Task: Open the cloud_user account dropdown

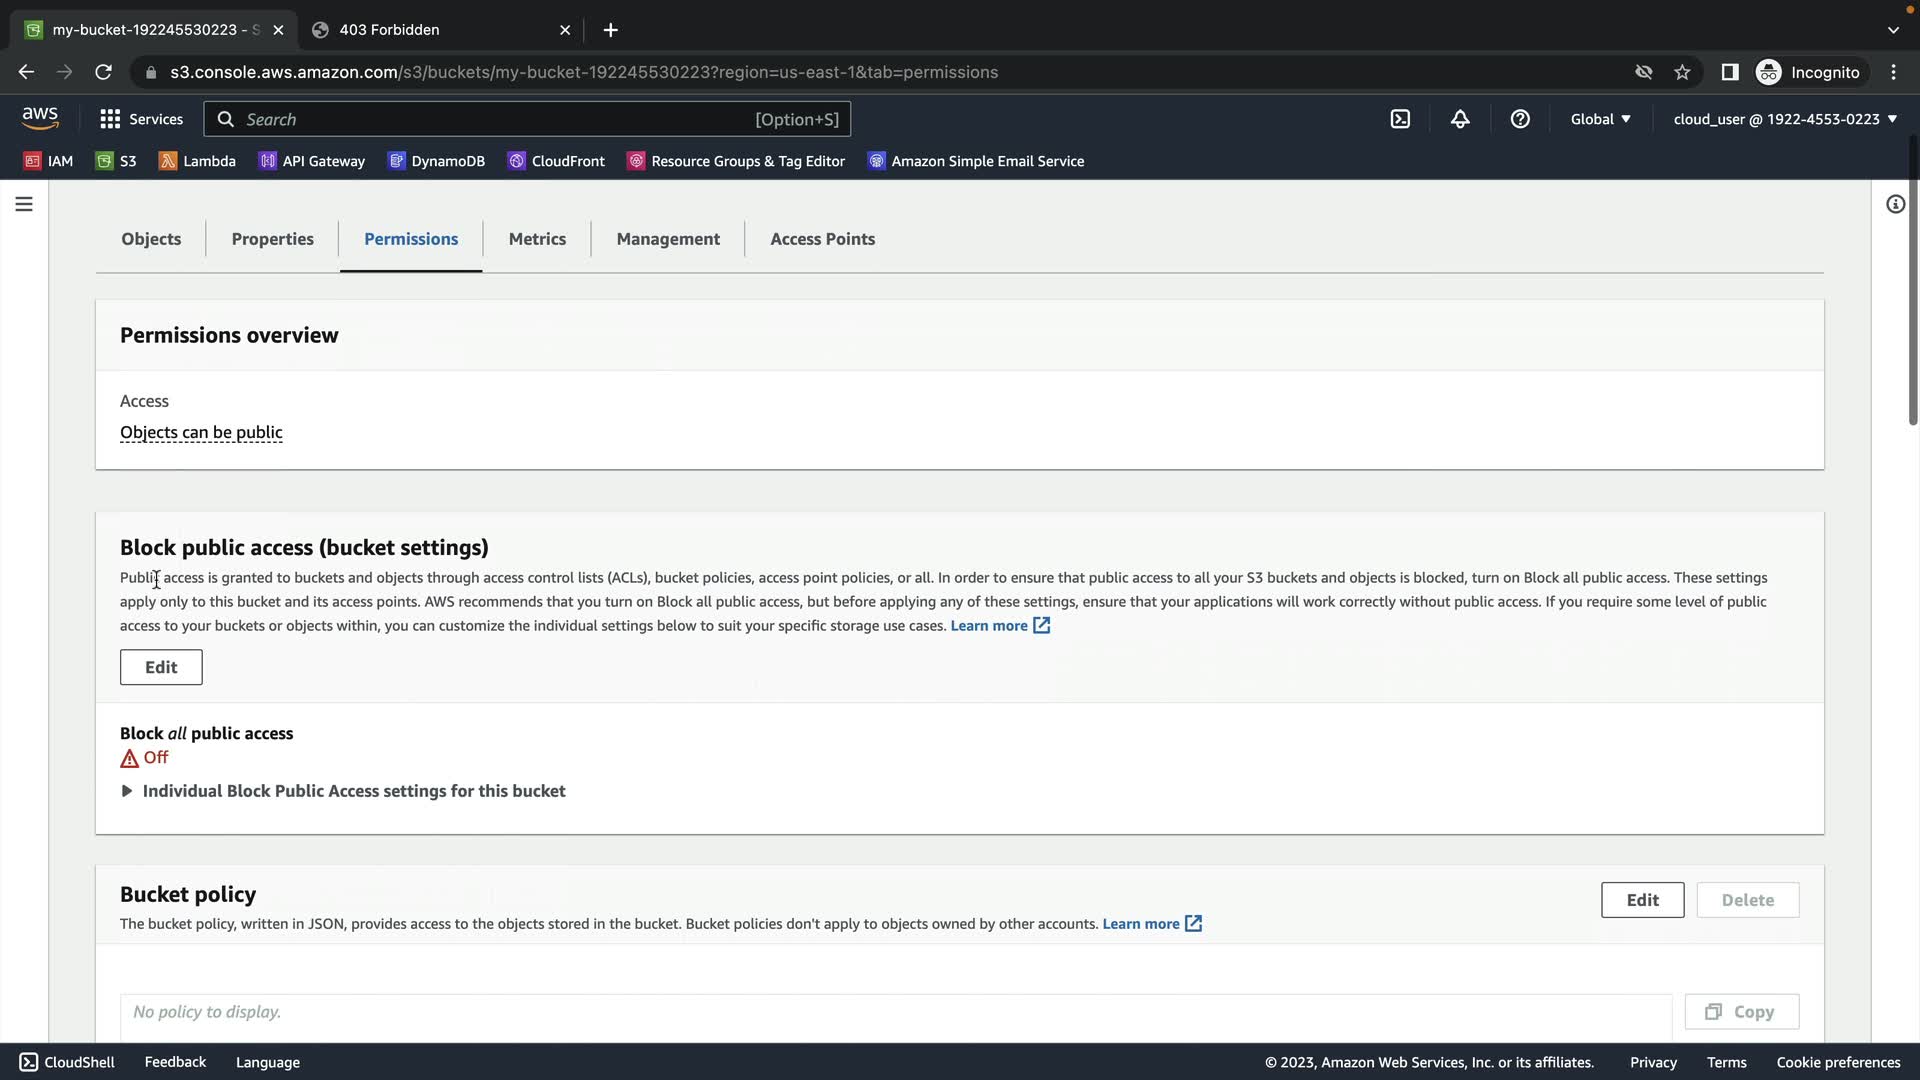Action: pos(1784,119)
